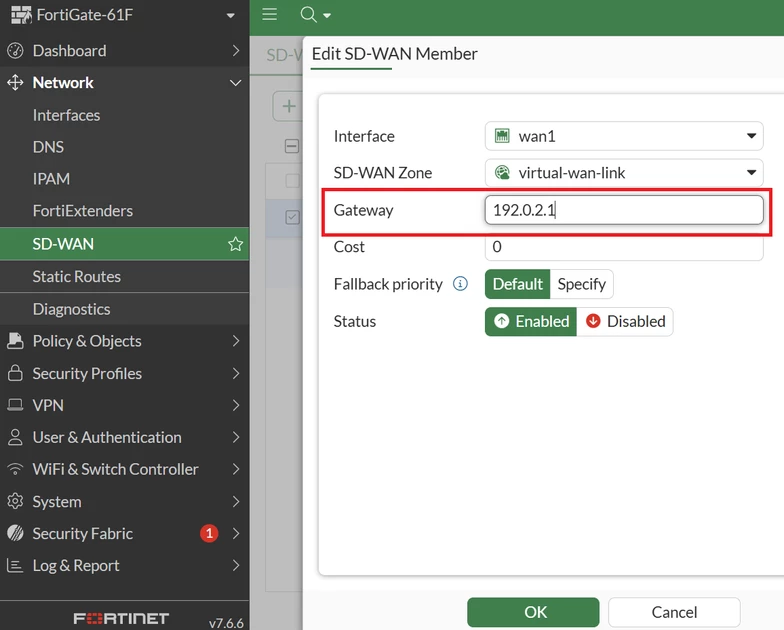This screenshot has height=630, width=784.
Task: Click the Security Fabric notification badge
Action: click(209, 534)
